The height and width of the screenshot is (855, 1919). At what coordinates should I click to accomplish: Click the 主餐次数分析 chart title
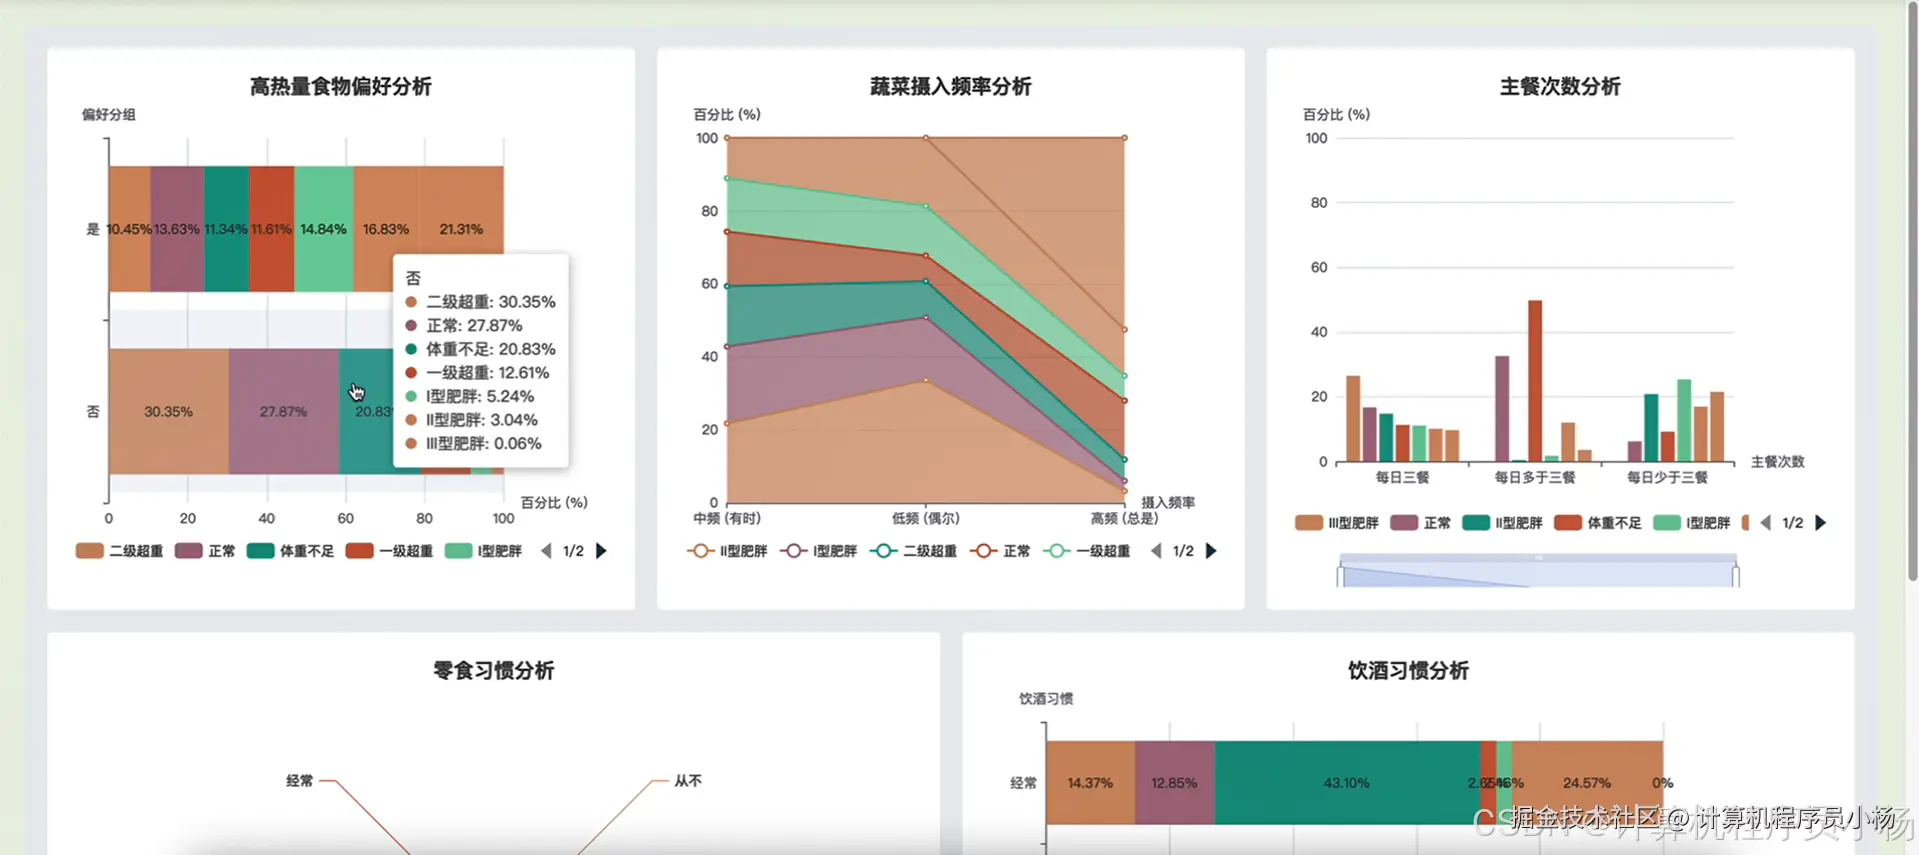click(1560, 87)
